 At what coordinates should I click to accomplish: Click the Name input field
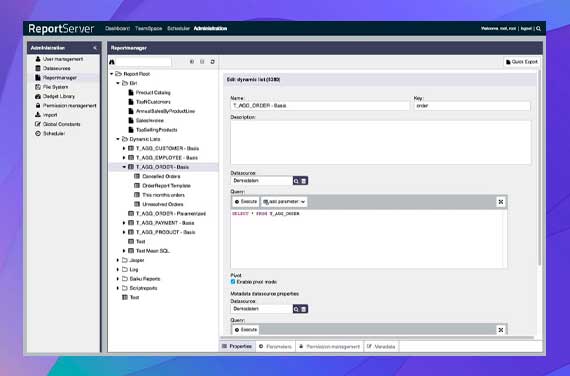pos(320,106)
